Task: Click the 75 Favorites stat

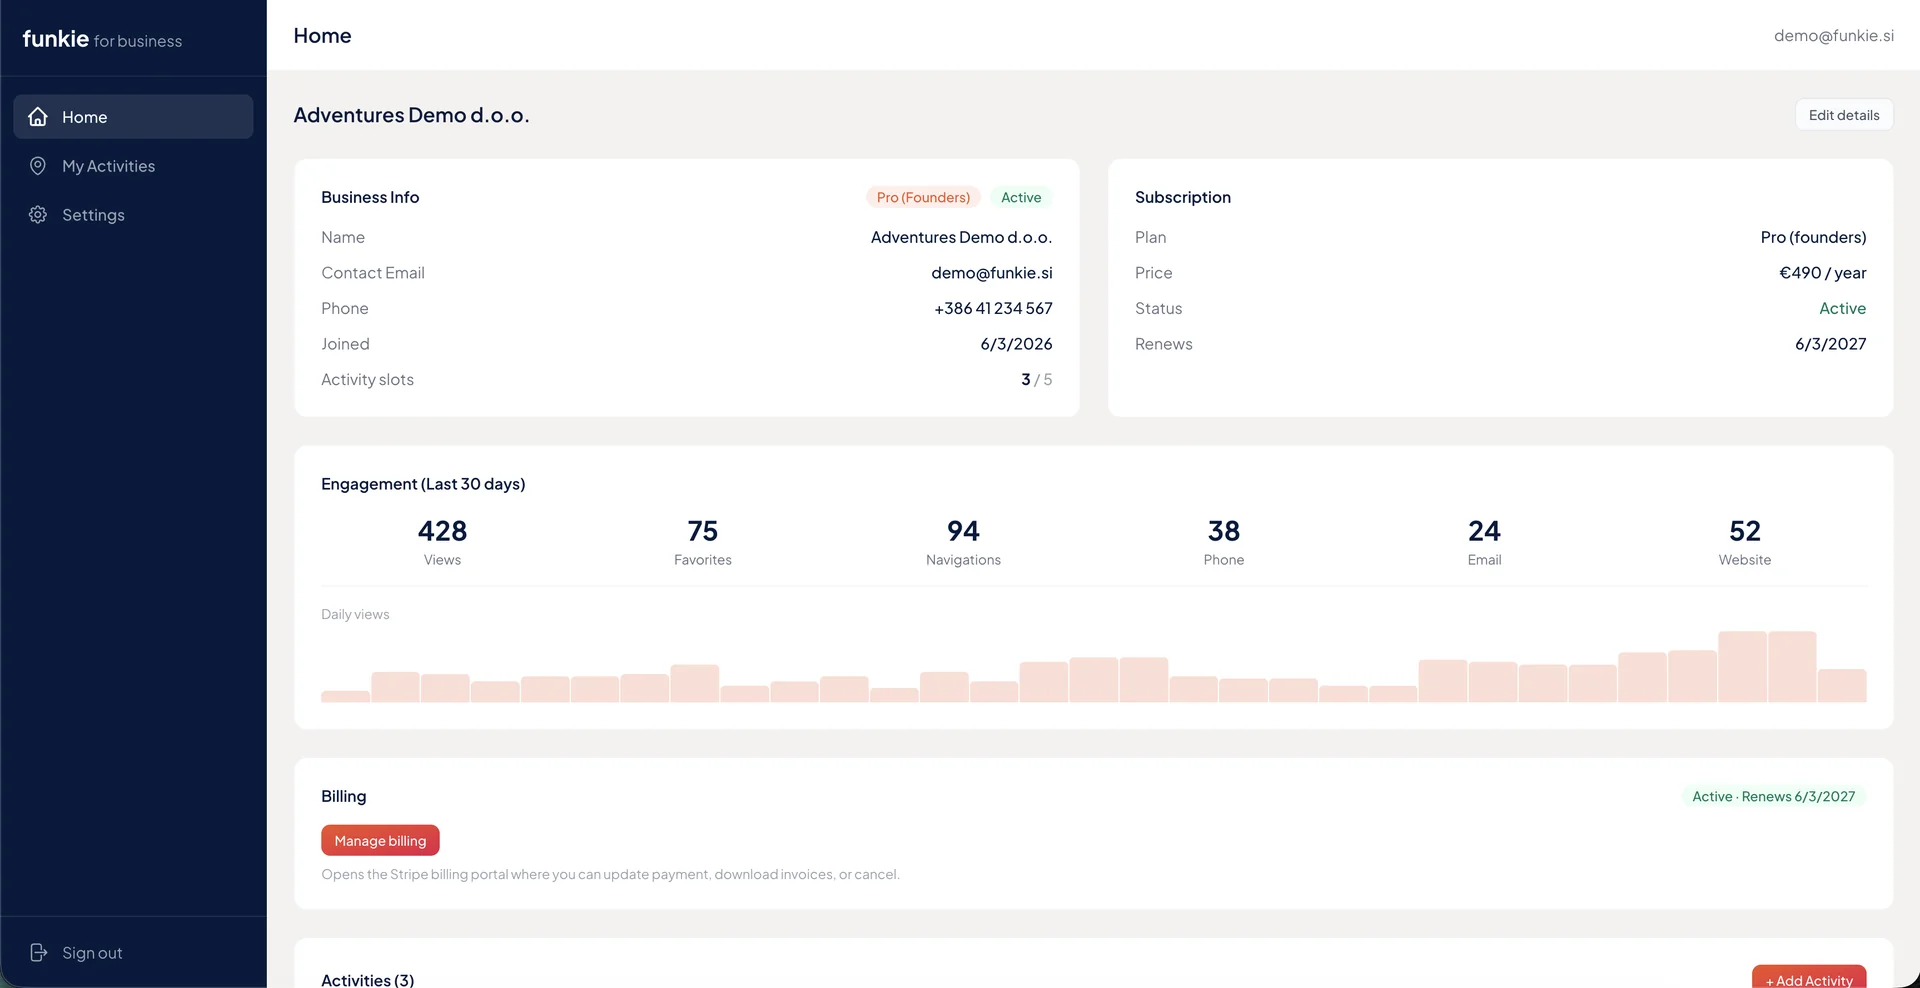Action: click(x=703, y=542)
